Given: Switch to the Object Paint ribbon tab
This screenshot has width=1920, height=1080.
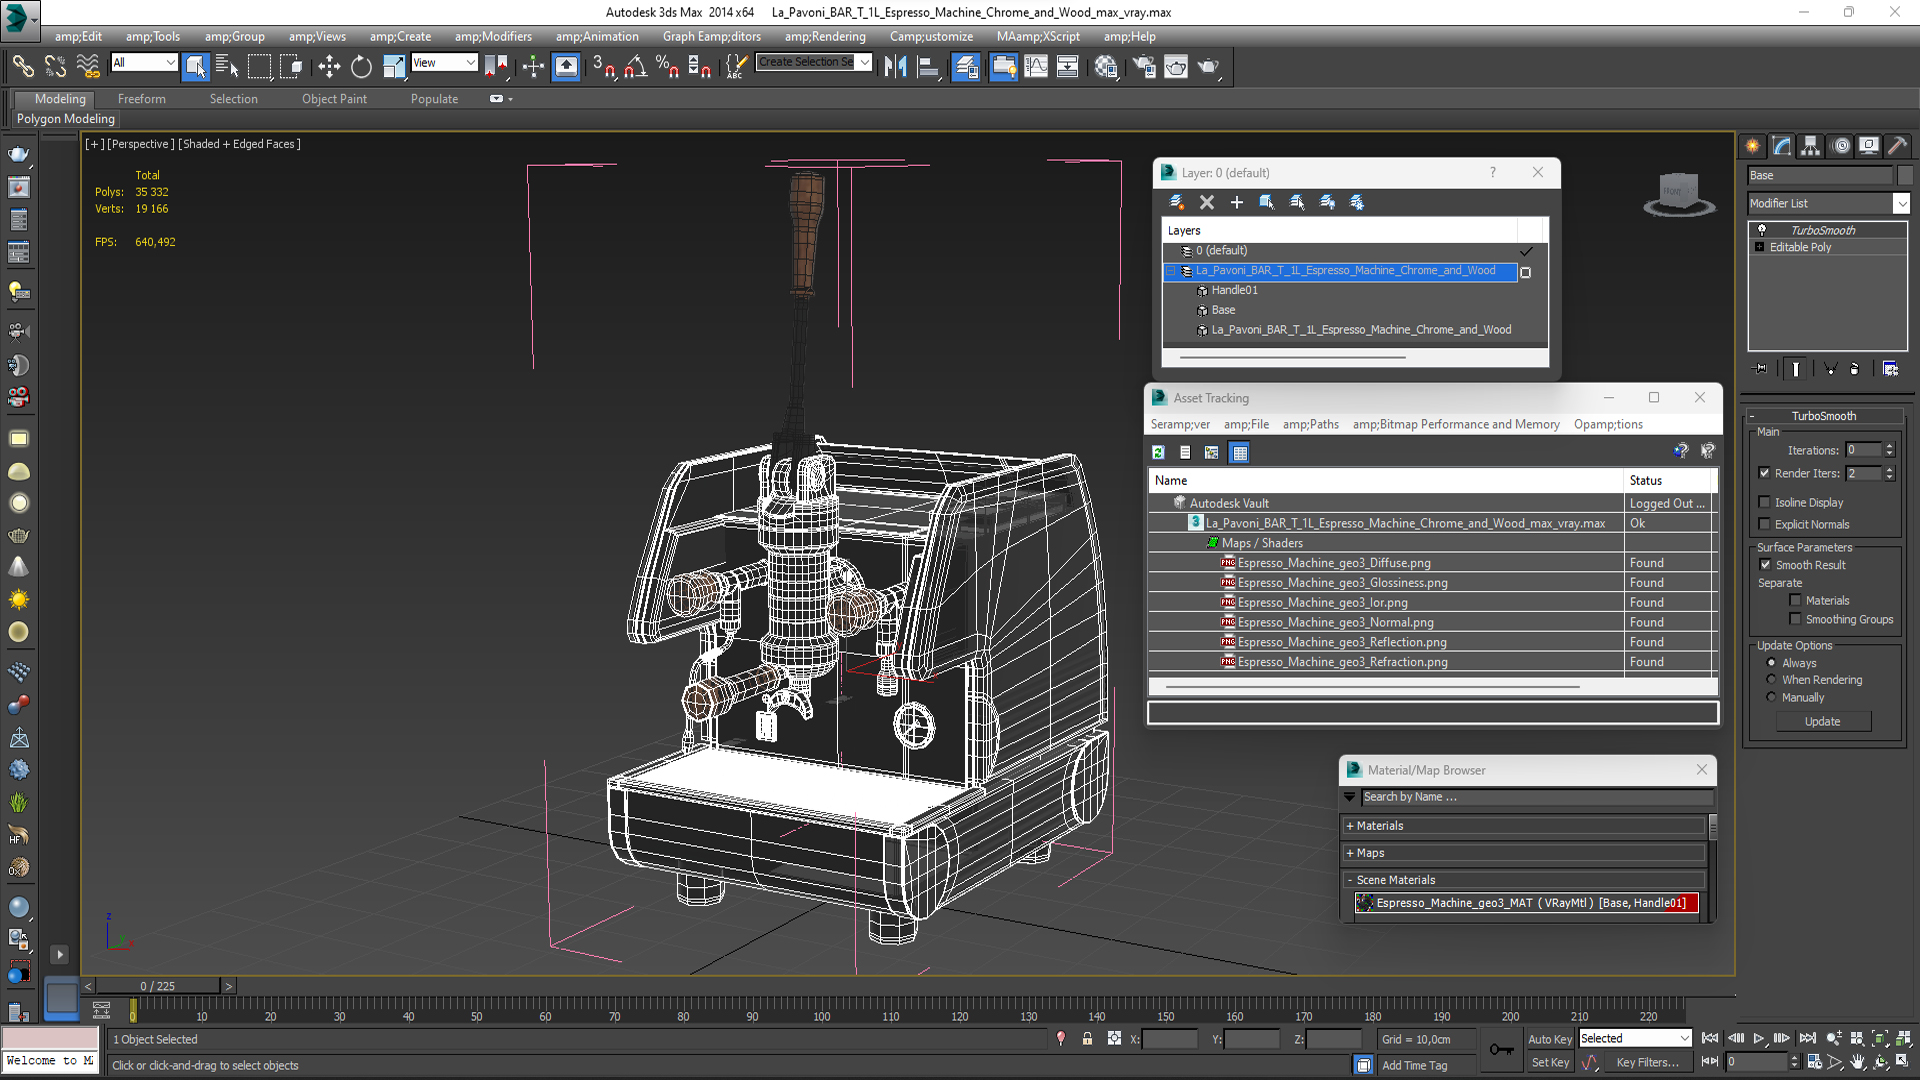Looking at the screenshot, I should pyautogui.click(x=334, y=99).
